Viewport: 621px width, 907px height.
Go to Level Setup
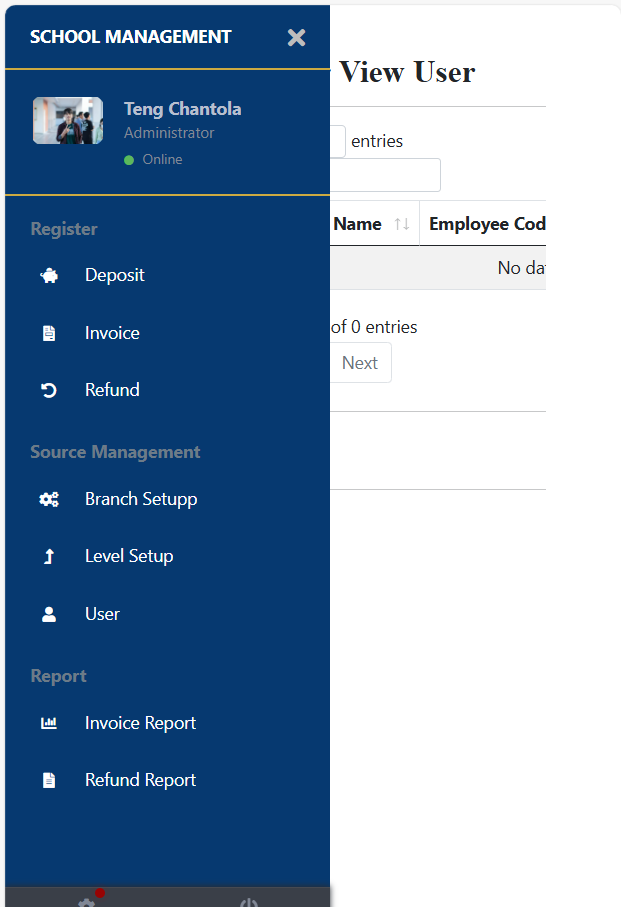coord(129,557)
